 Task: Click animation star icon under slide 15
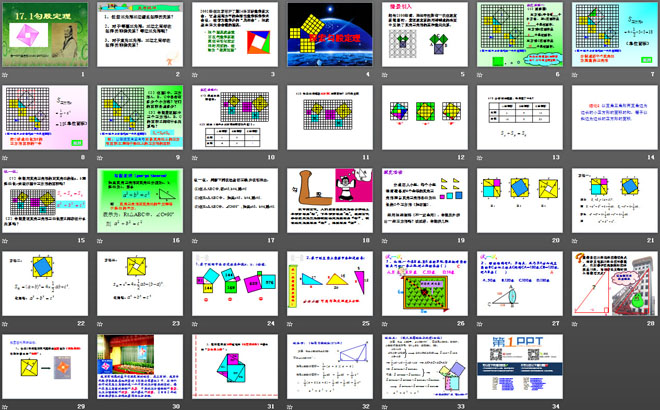pos(5,241)
